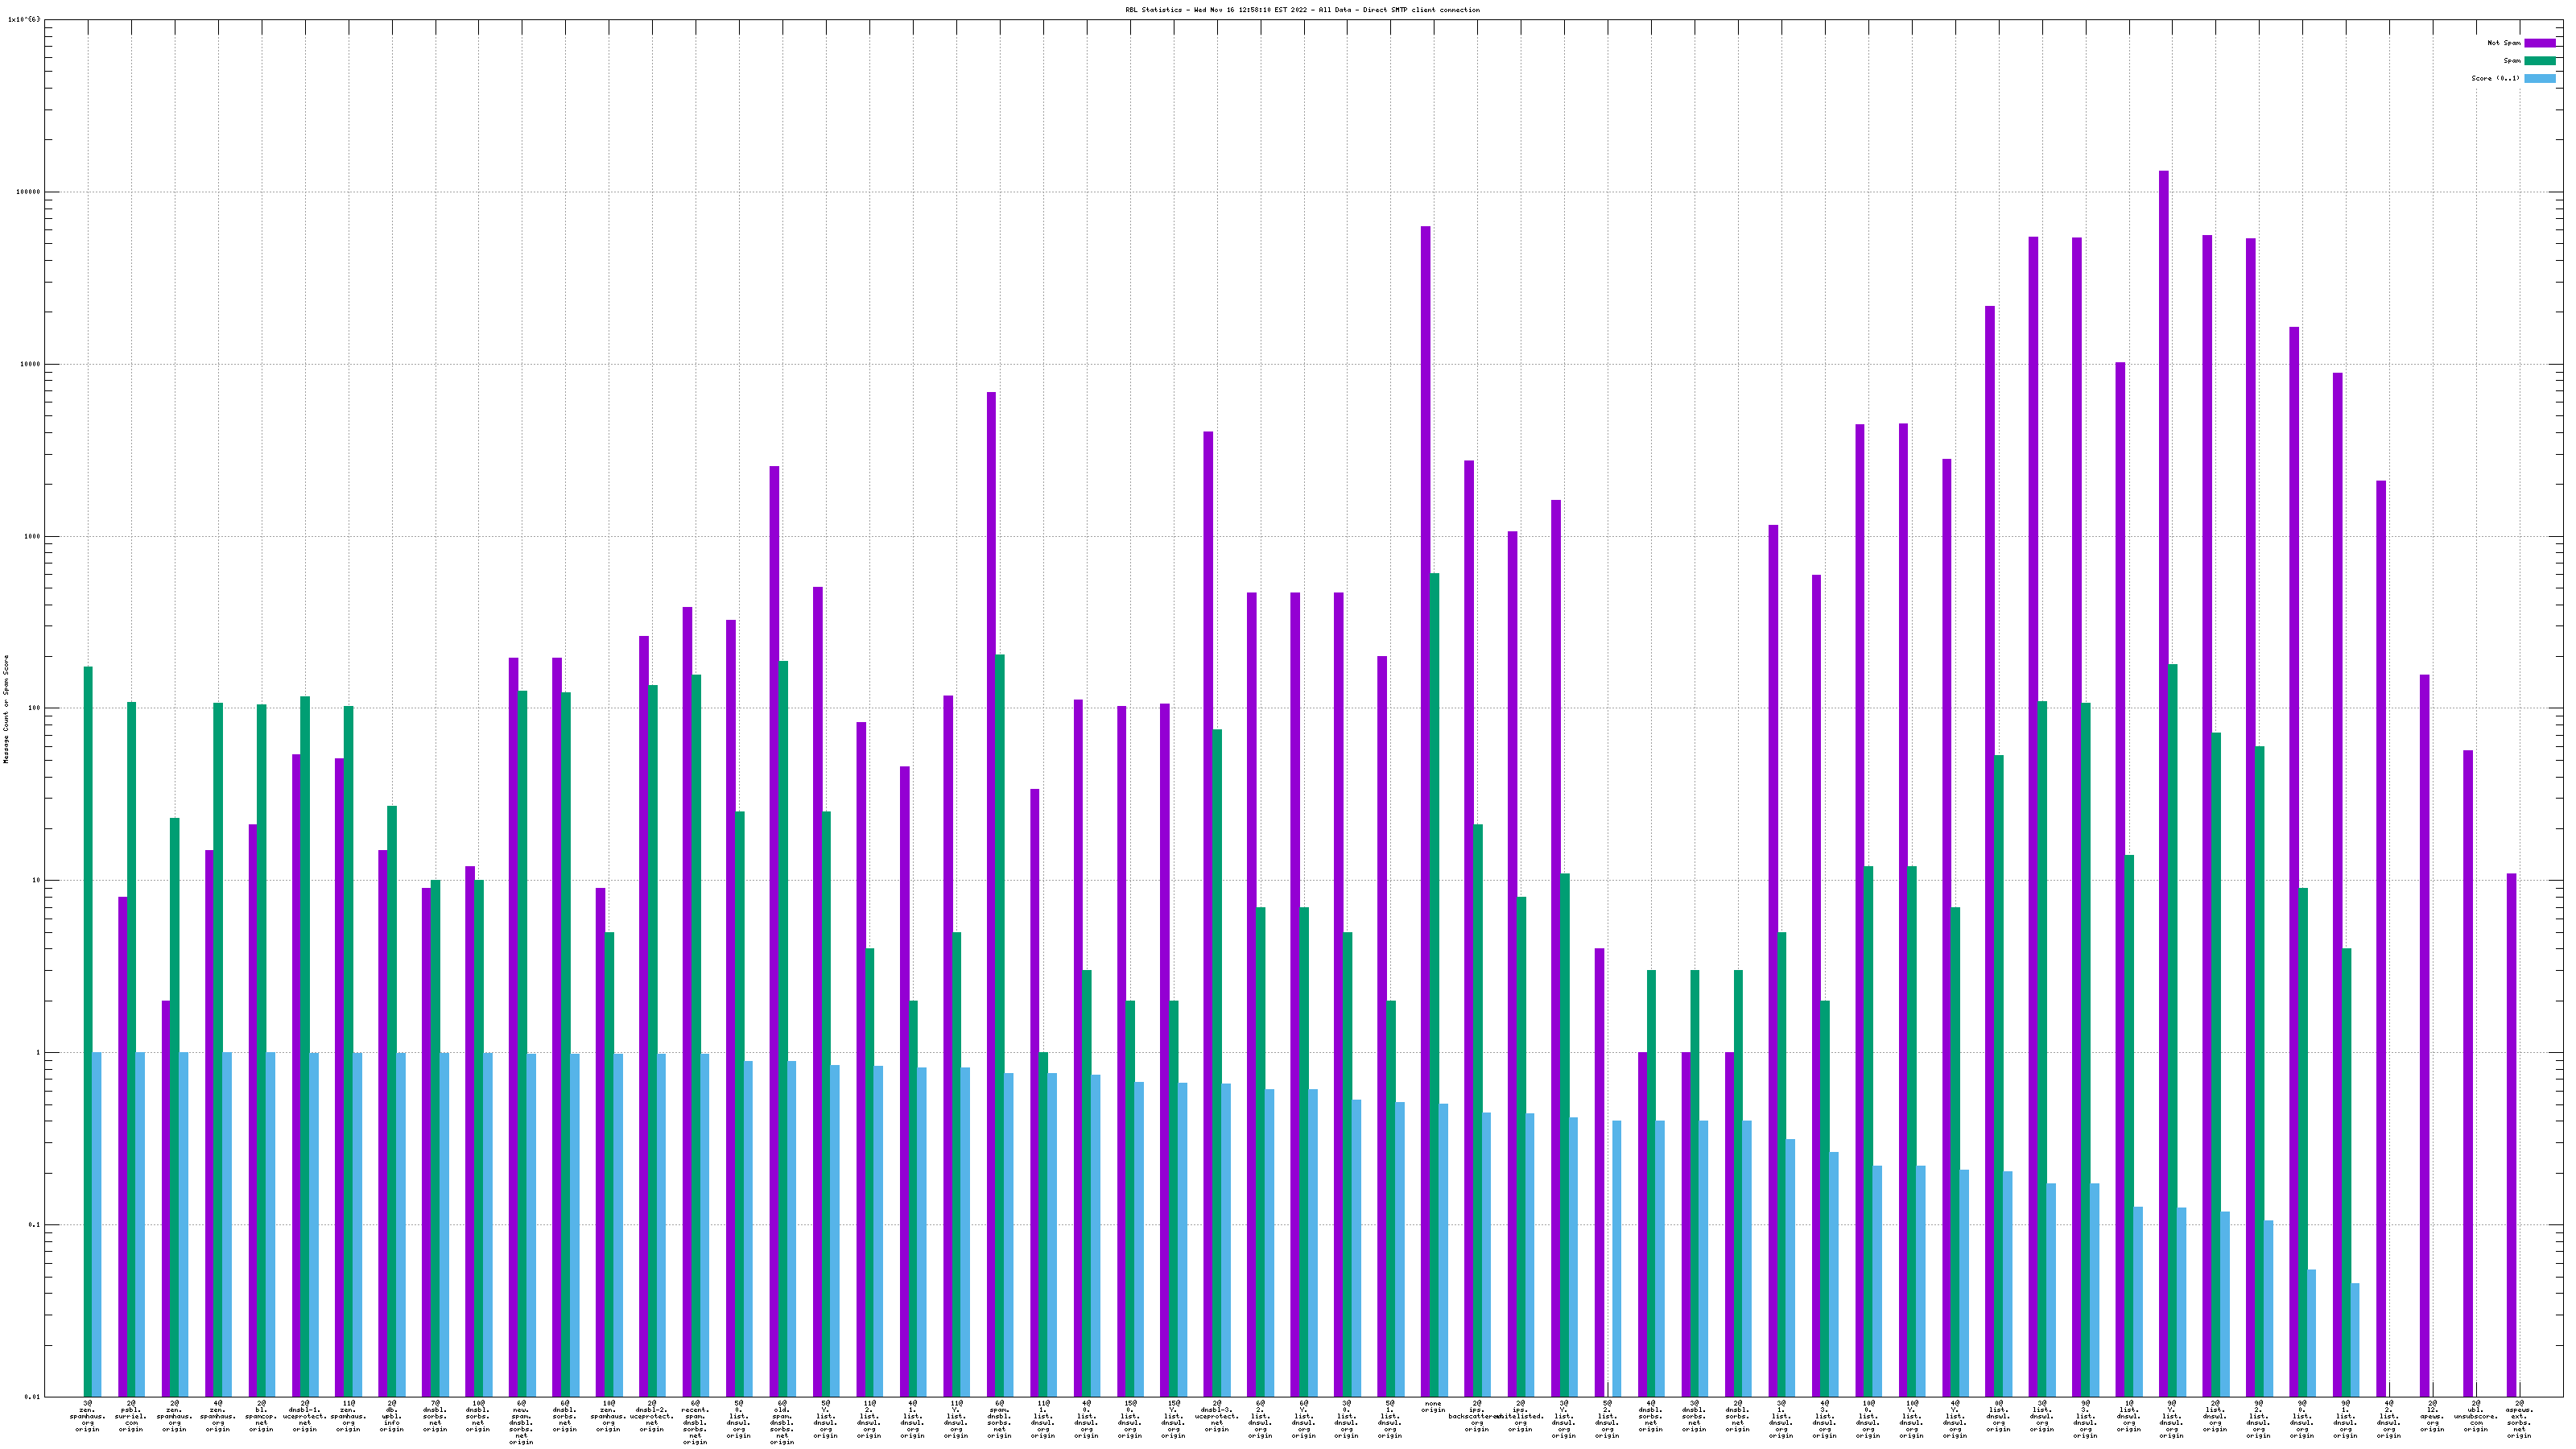The width and height of the screenshot is (2576, 1449).
Task: Click the 1x10^(6) top y-axis label
Action: 24,19
